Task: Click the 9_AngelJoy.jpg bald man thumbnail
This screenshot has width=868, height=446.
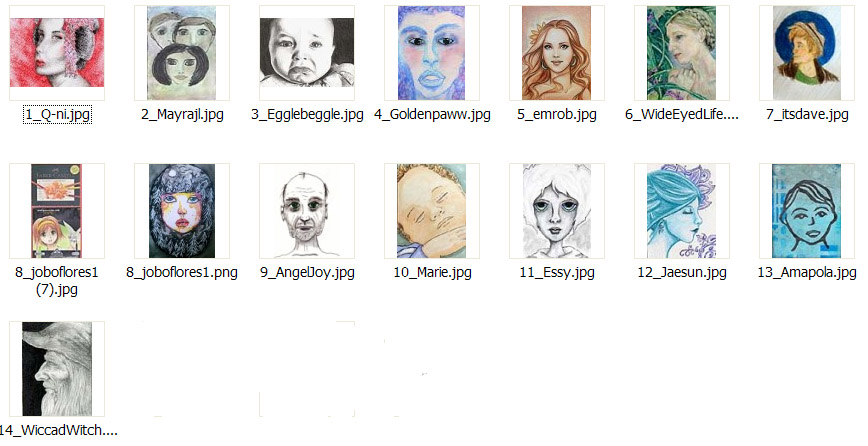Action: [x=307, y=211]
